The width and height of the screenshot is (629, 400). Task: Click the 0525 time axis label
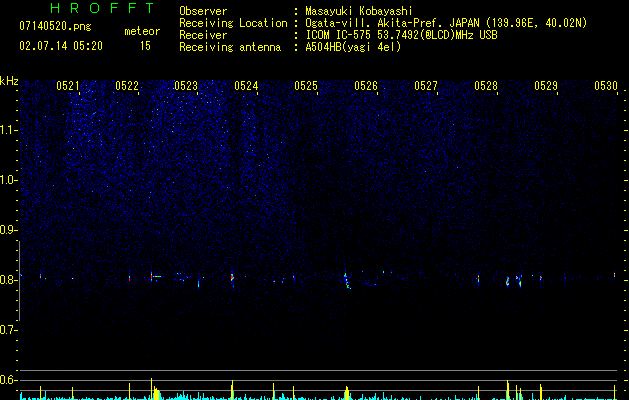[306, 86]
